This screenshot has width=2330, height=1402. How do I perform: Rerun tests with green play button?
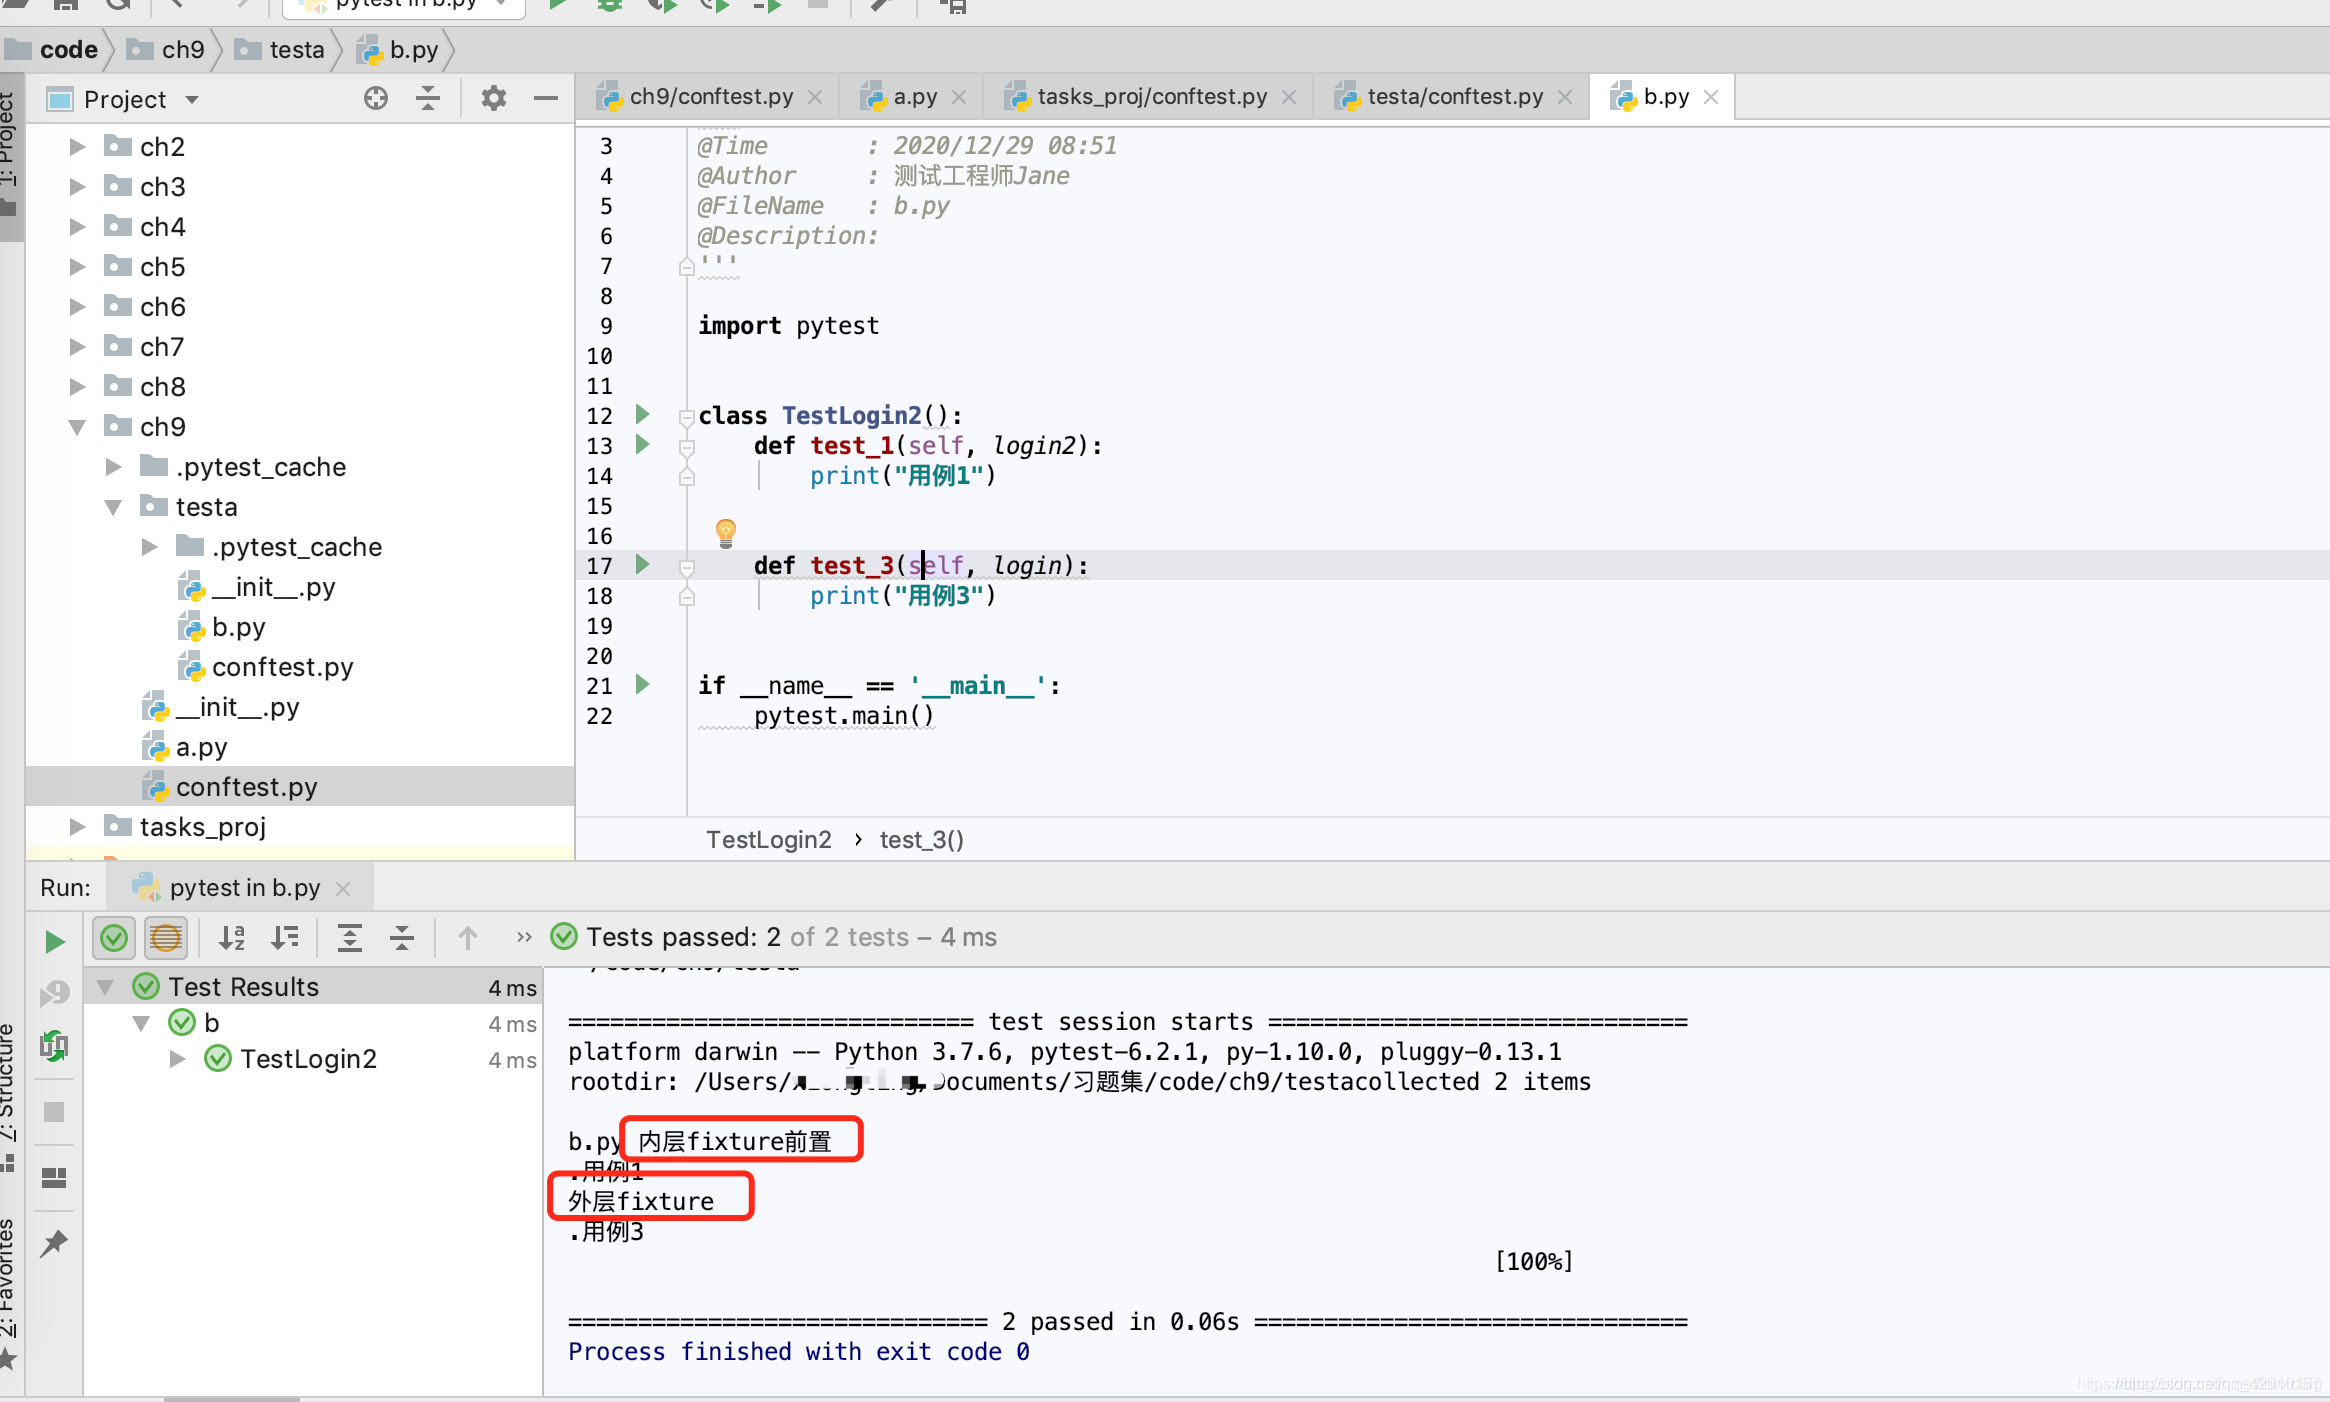click(x=55, y=941)
